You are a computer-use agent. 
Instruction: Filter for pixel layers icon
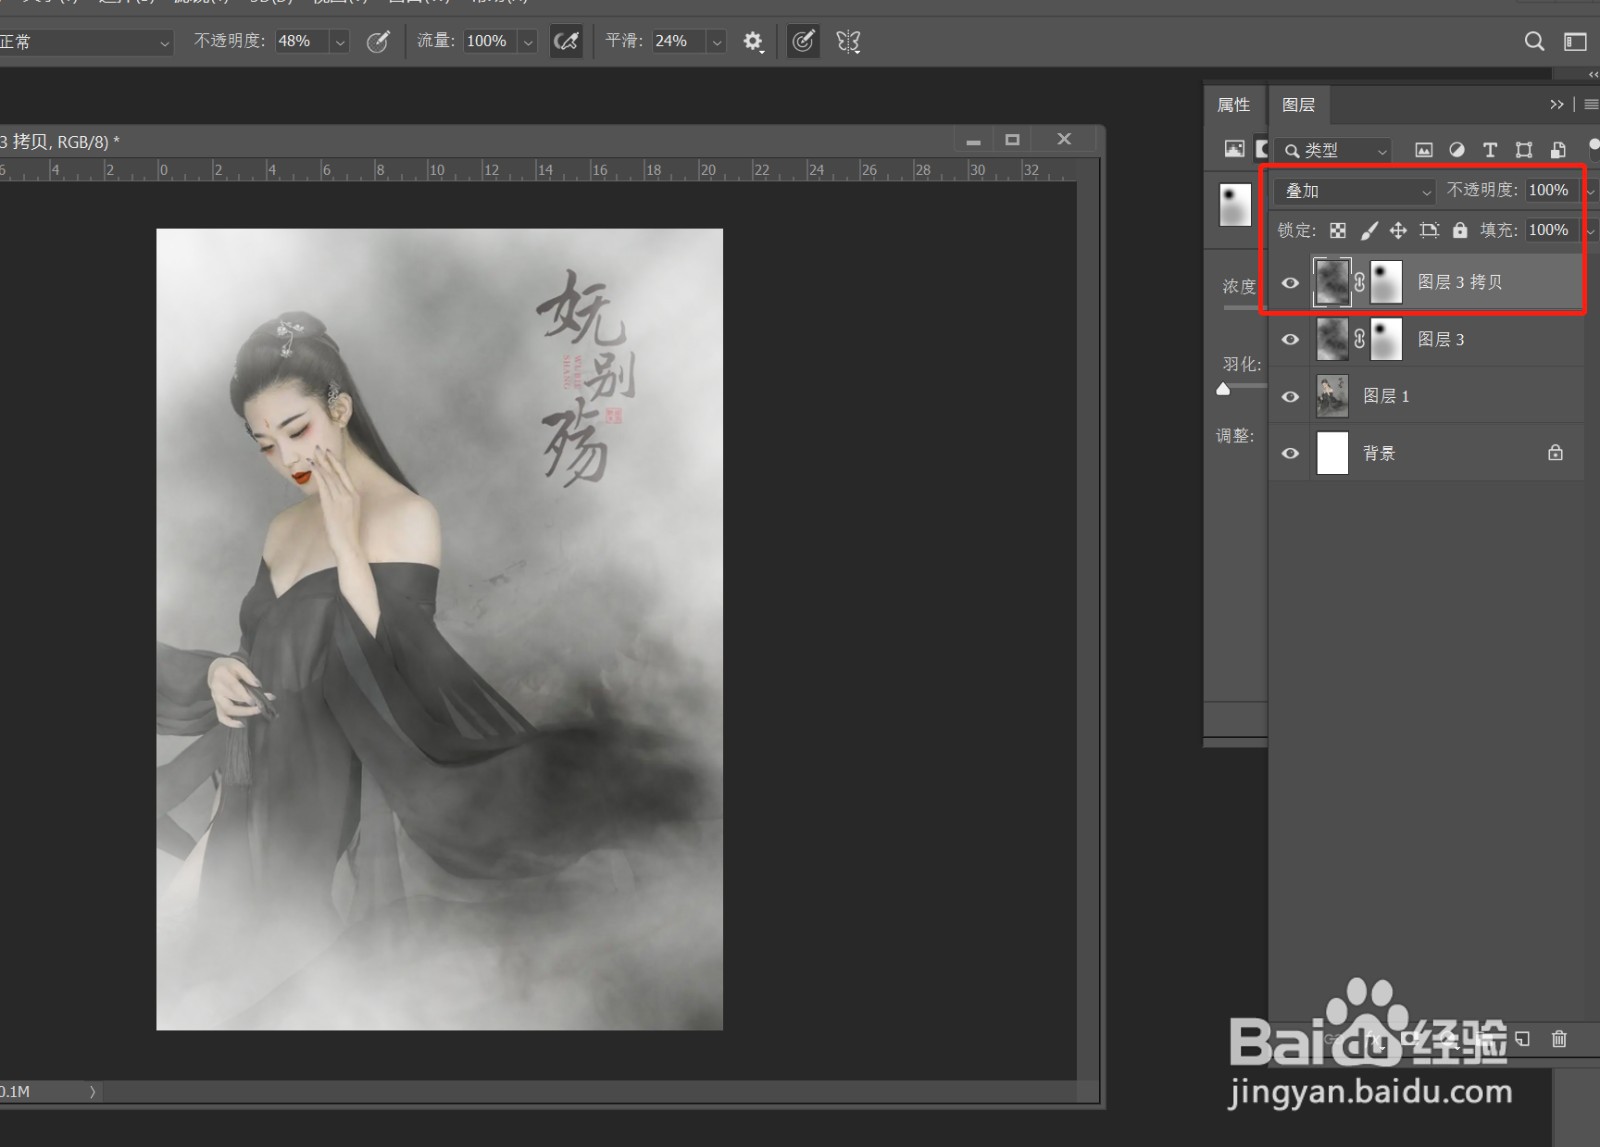(x=1423, y=150)
